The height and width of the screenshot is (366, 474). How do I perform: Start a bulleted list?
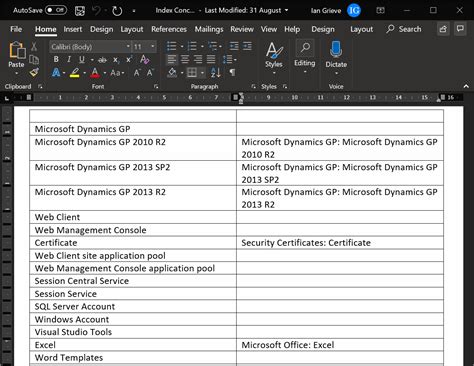(171, 46)
